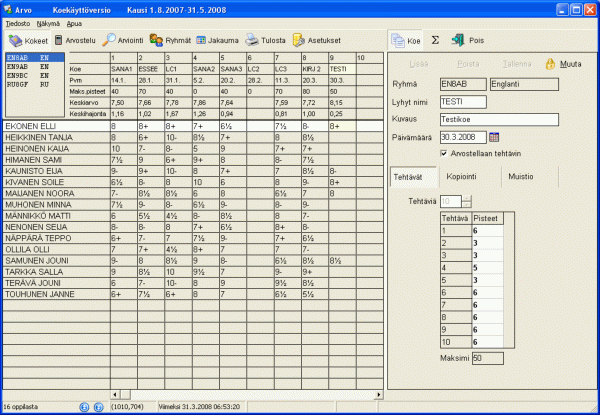The image size is (600, 415).
Task: Click the sigma summary tab icon
Action: [x=436, y=40]
